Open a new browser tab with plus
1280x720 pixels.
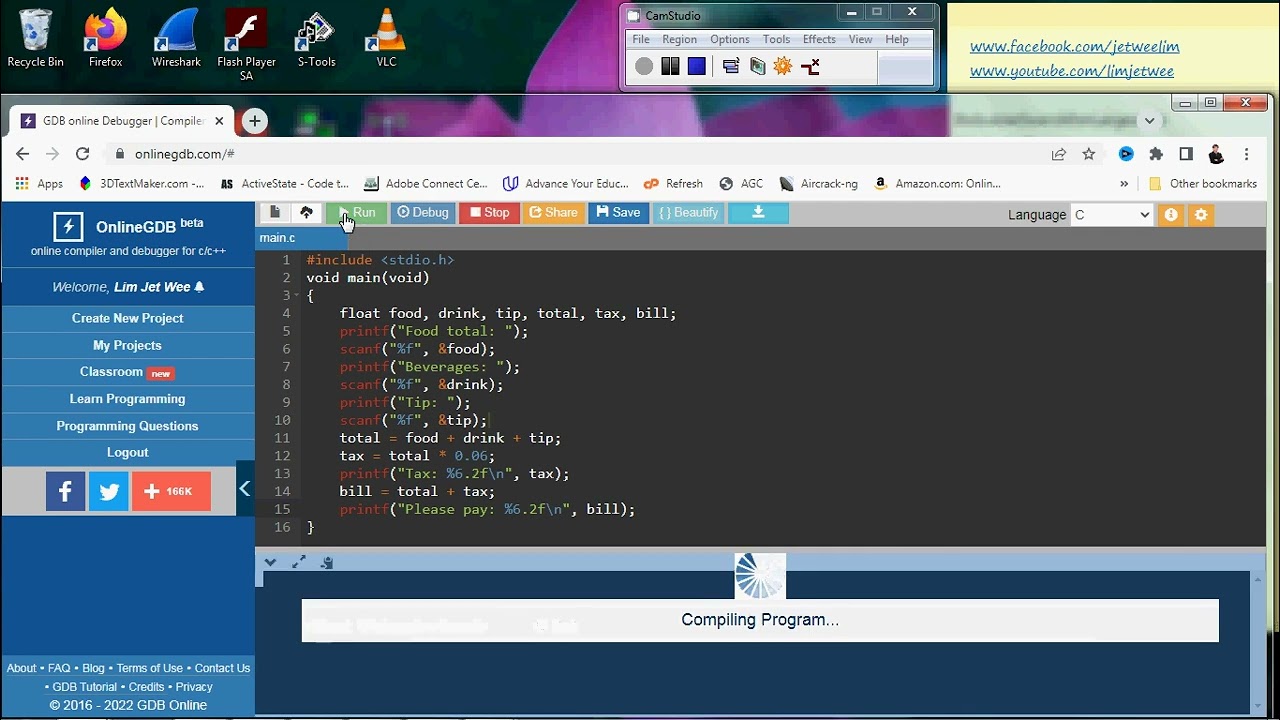pyautogui.click(x=254, y=121)
